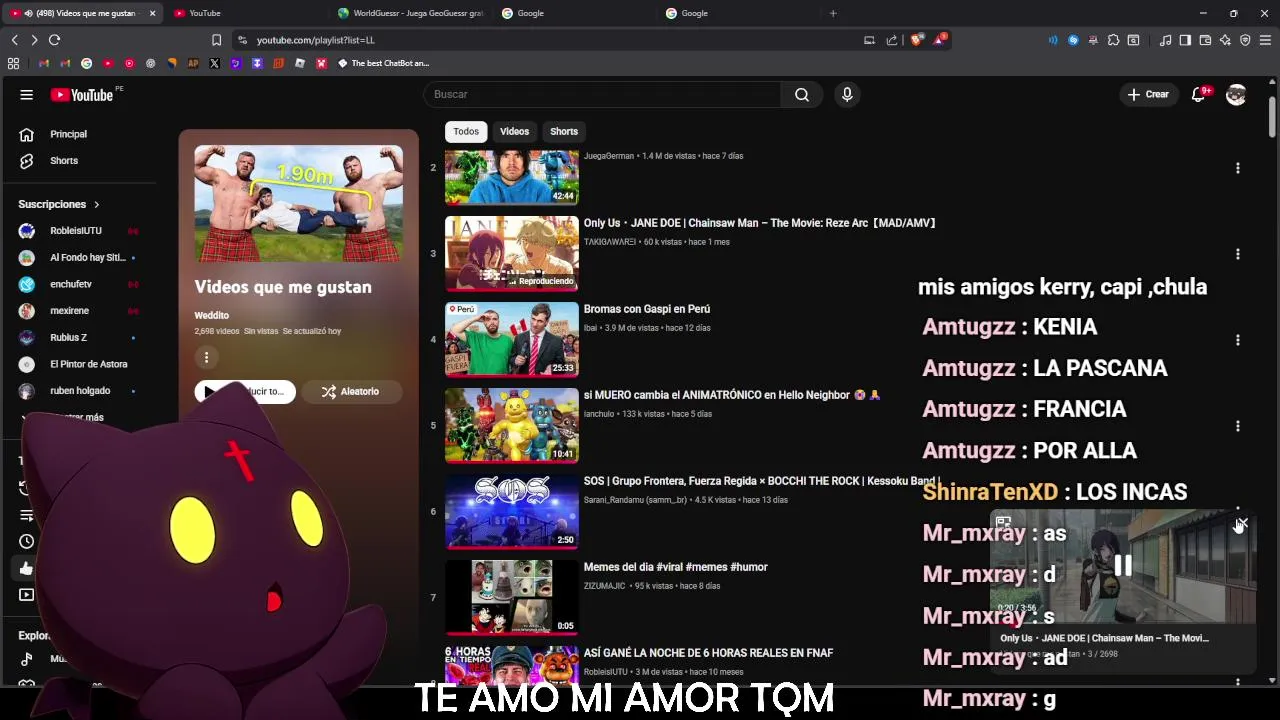This screenshot has height=720, width=1280.
Task: Select the Todos filter chip
Action: pos(466,131)
